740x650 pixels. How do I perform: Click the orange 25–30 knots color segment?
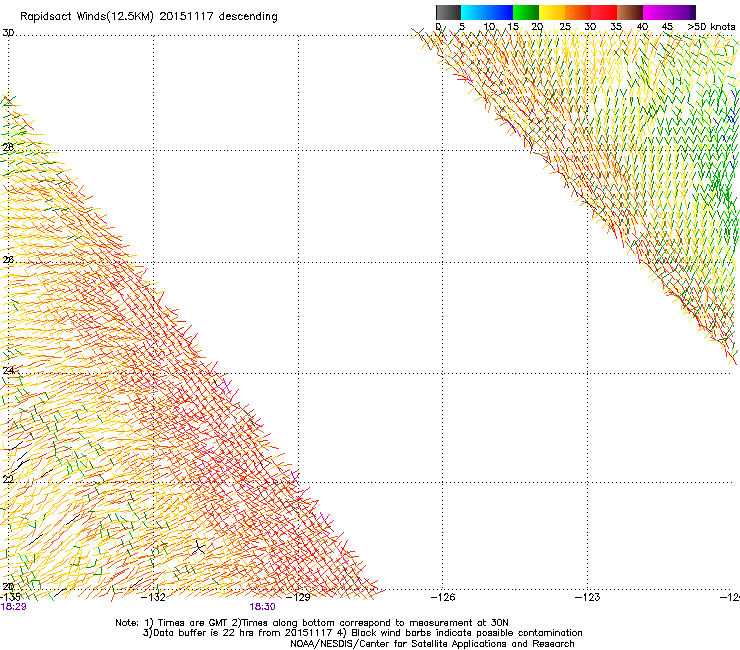(x=578, y=12)
